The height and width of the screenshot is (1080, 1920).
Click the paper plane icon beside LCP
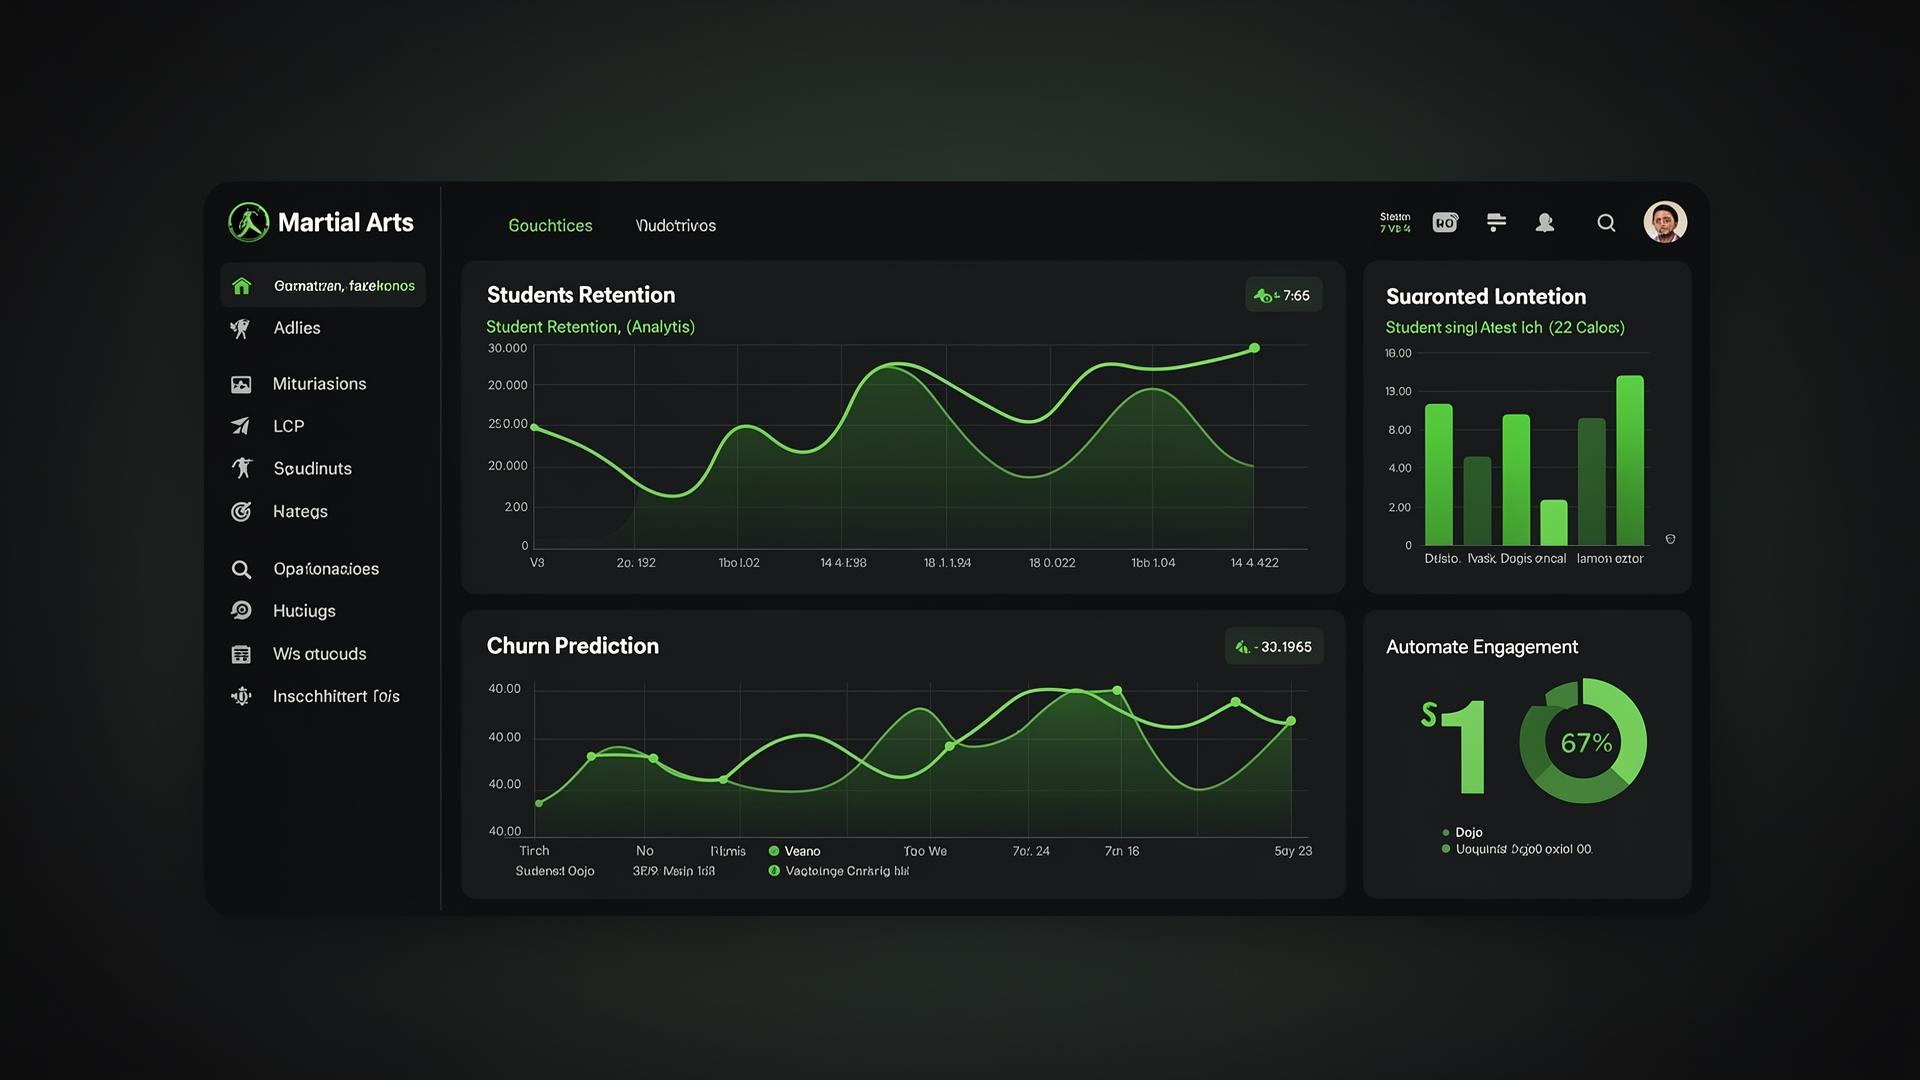coord(241,426)
